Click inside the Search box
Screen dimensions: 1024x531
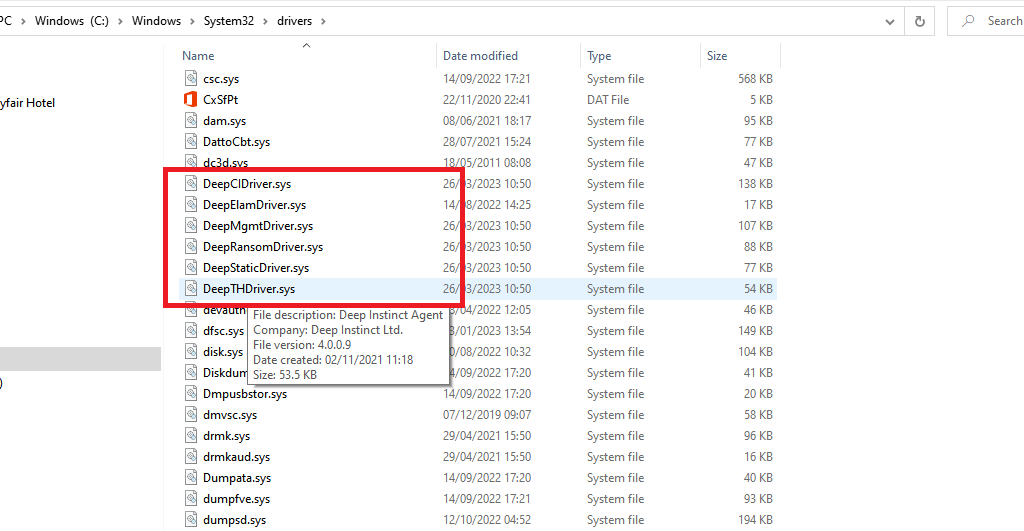[986, 22]
